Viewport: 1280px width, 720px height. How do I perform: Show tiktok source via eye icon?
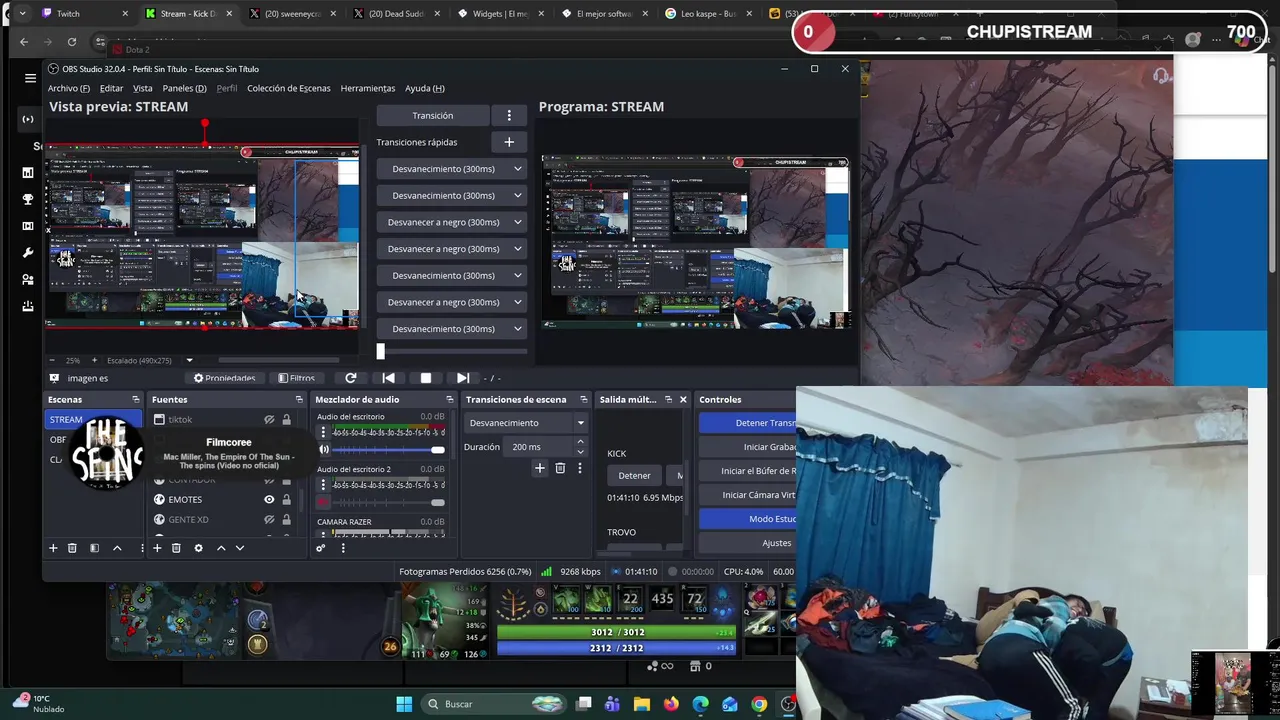click(x=269, y=420)
